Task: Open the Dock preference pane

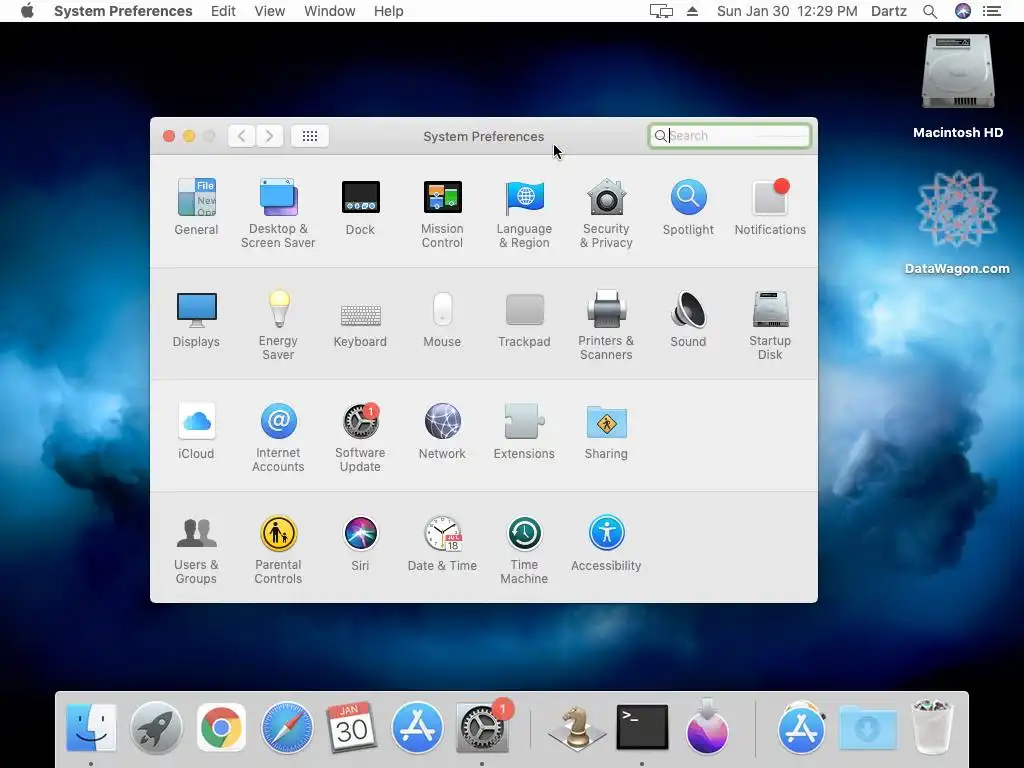Action: pyautogui.click(x=360, y=206)
